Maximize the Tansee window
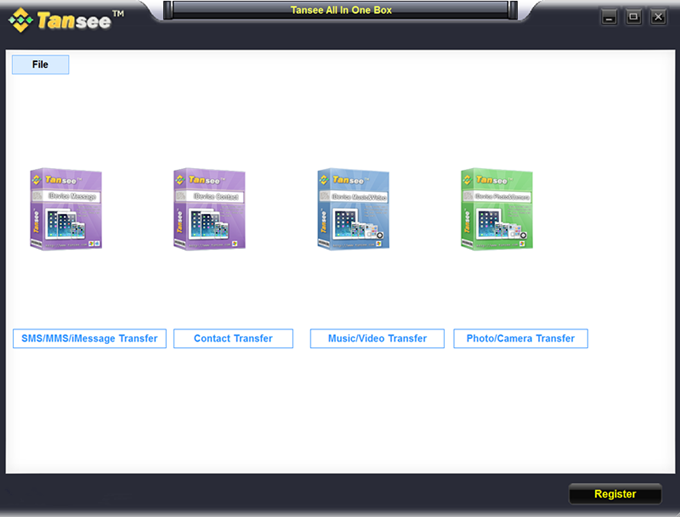The width and height of the screenshot is (680, 517). click(634, 17)
